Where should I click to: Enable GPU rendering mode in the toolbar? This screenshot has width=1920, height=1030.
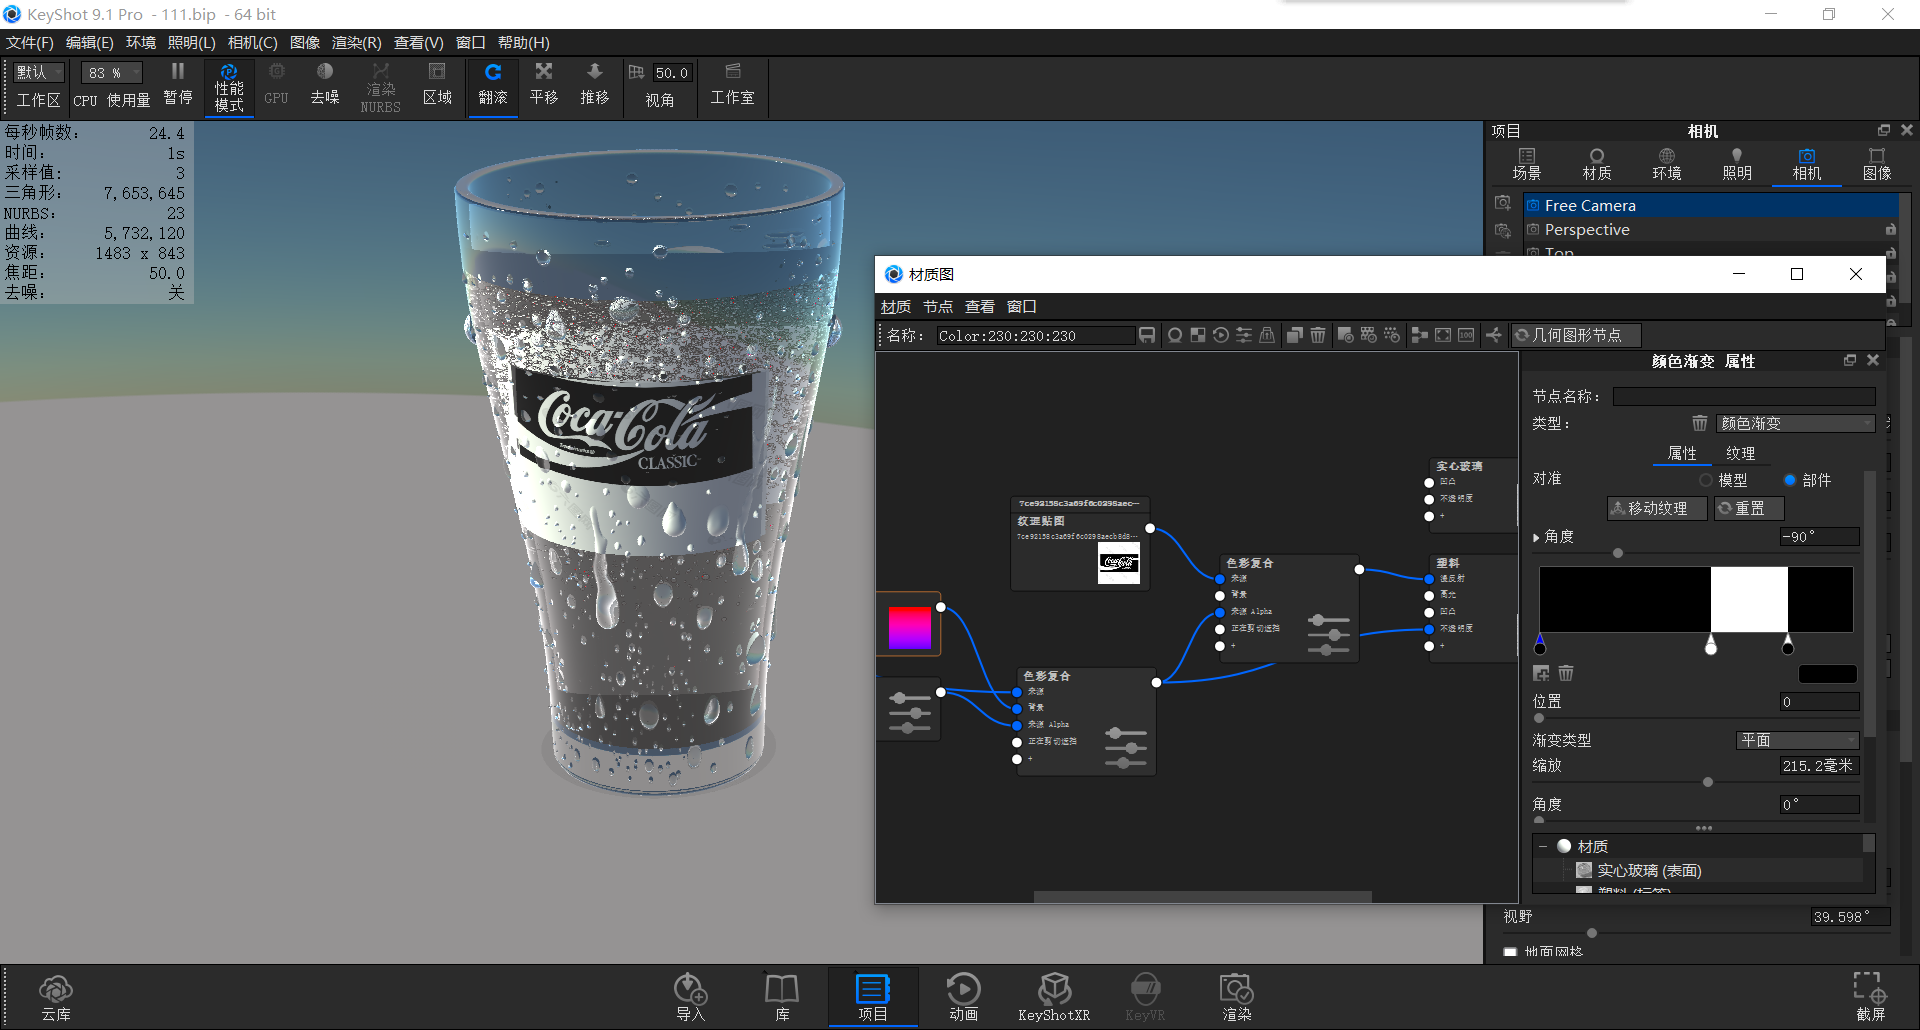[x=276, y=86]
